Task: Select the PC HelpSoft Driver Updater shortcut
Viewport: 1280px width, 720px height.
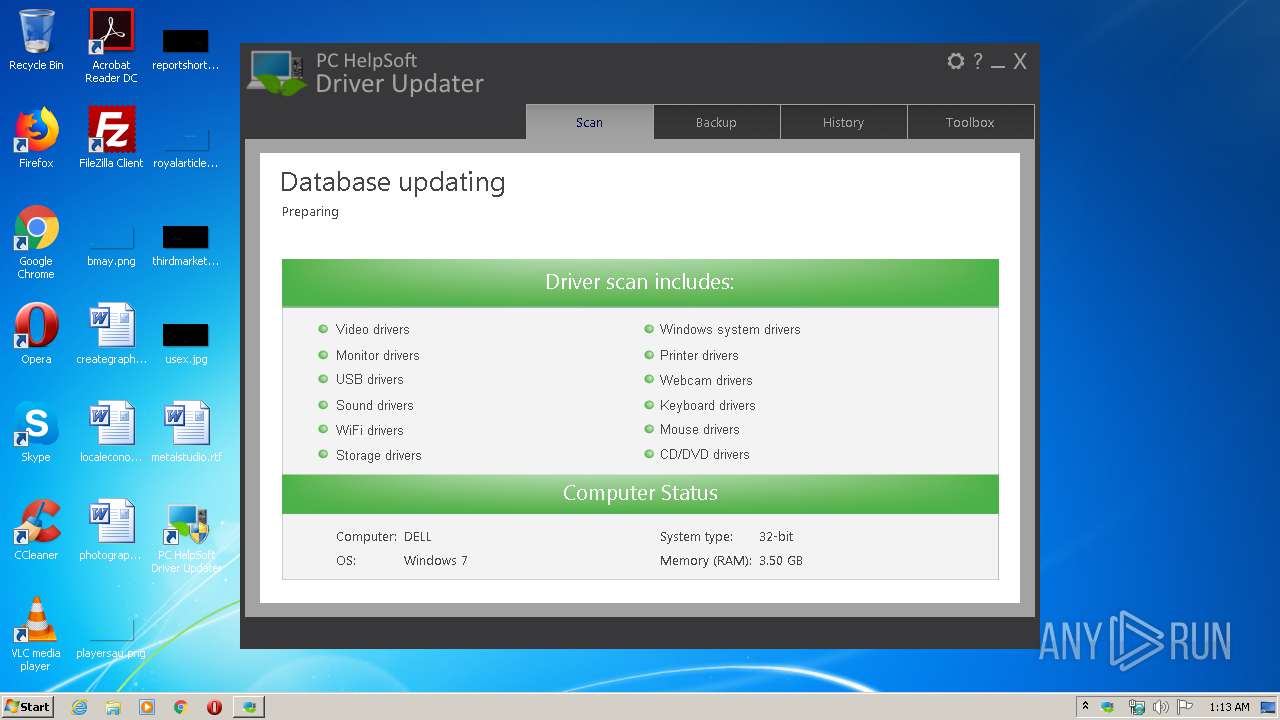Action: click(186, 538)
